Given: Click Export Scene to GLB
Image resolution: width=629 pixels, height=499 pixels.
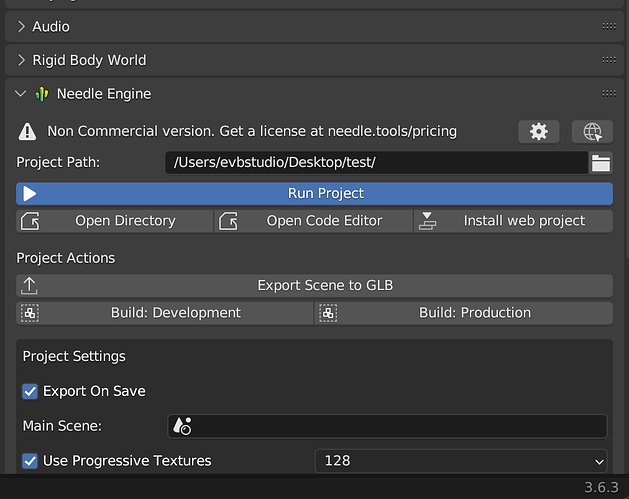Looking at the screenshot, I should pyautogui.click(x=314, y=285).
